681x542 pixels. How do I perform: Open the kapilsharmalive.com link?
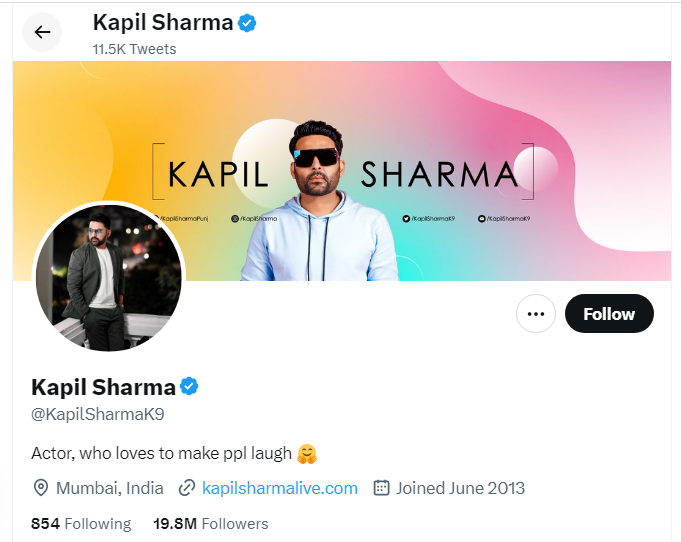(280, 488)
